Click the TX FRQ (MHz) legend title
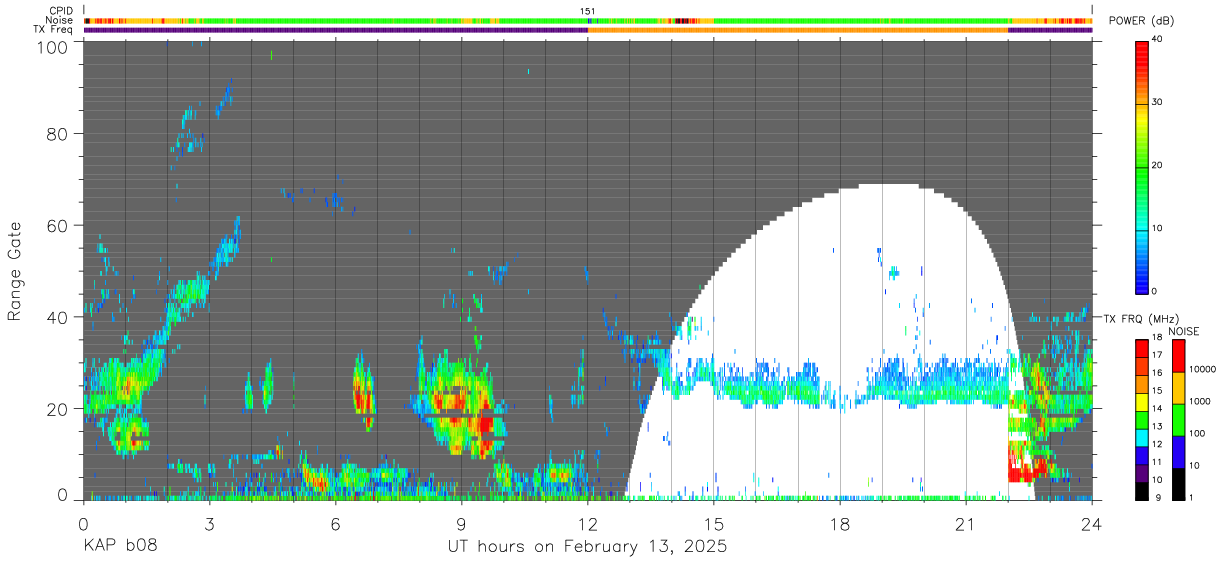1228x567 pixels. (x=1140, y=318)
